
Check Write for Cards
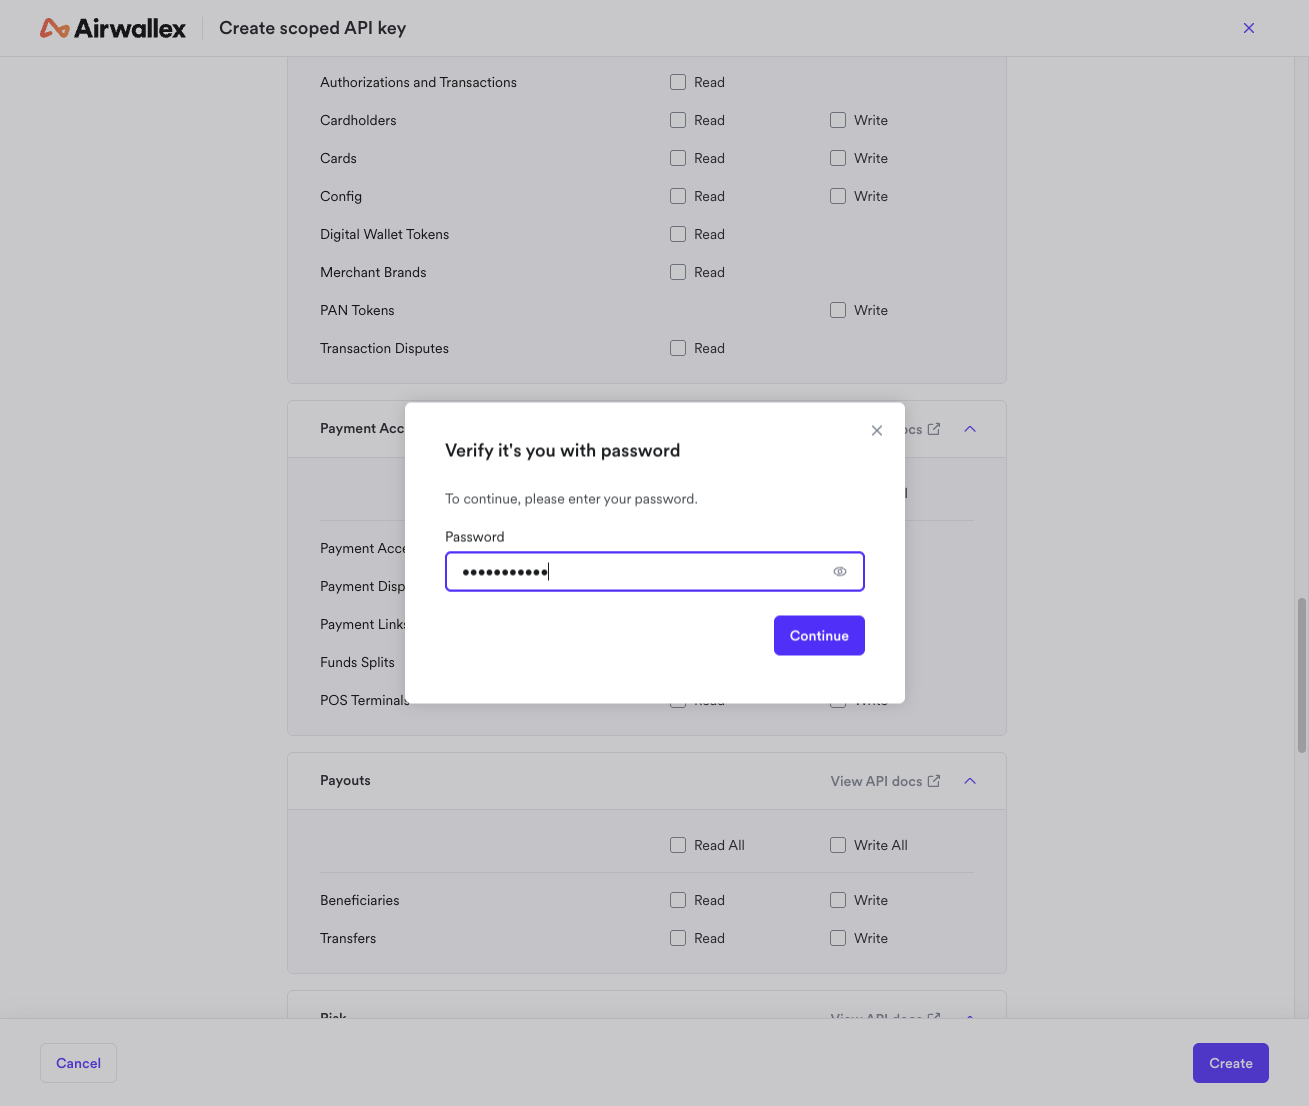pyautogui.click(x=838, y=158)
